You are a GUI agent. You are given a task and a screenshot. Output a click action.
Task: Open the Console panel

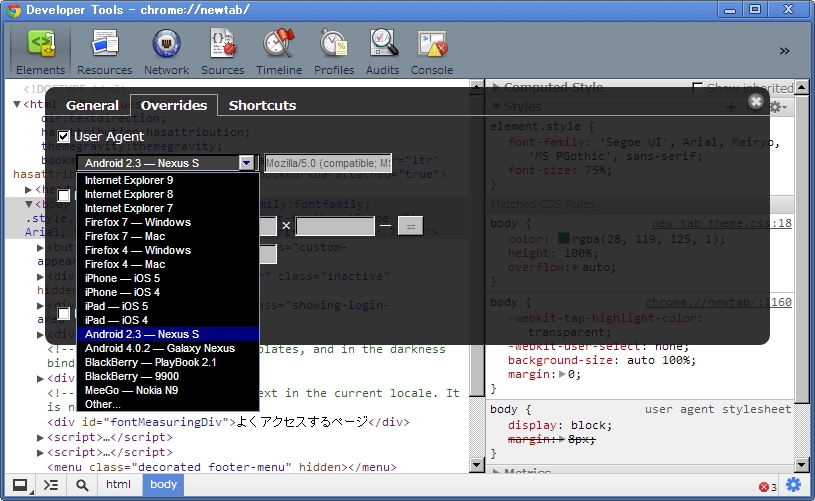pyautogui.click(x=432, y=51)
